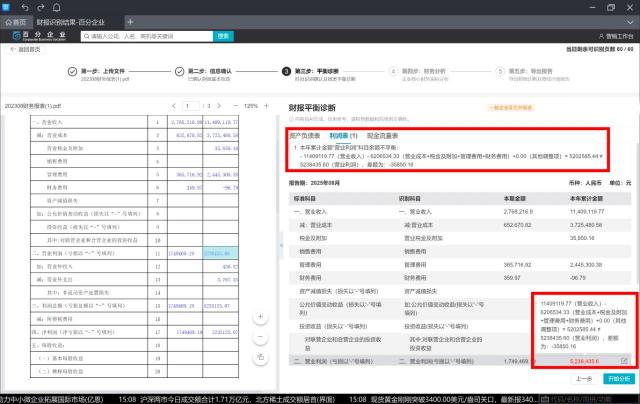Go to next PDF page arrow

[219, 105]
